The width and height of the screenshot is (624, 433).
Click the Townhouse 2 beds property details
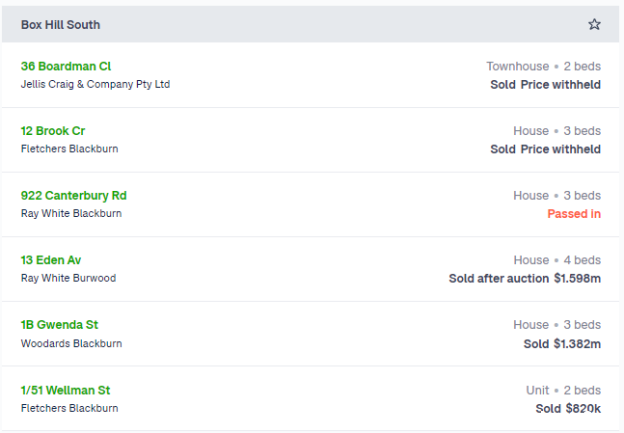(544, 66)
